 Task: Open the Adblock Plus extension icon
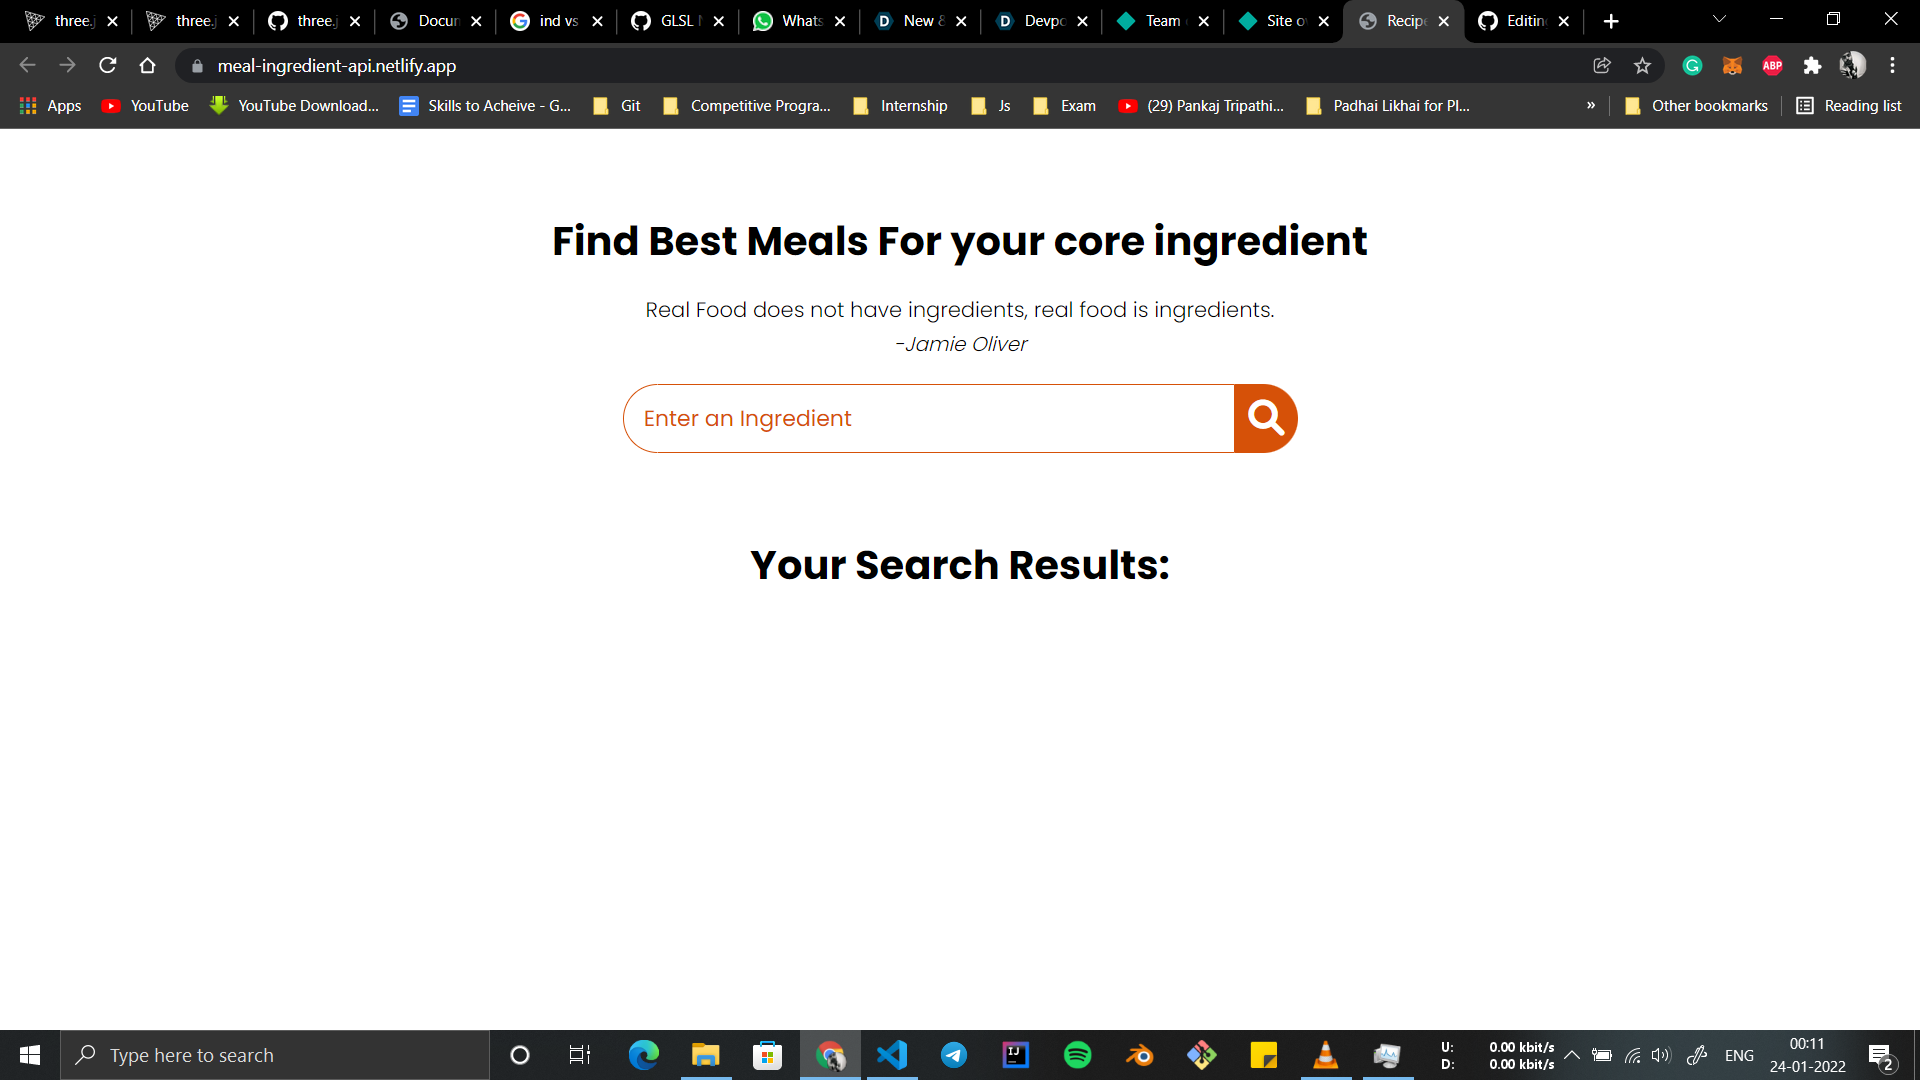(x=1772, y=65)
